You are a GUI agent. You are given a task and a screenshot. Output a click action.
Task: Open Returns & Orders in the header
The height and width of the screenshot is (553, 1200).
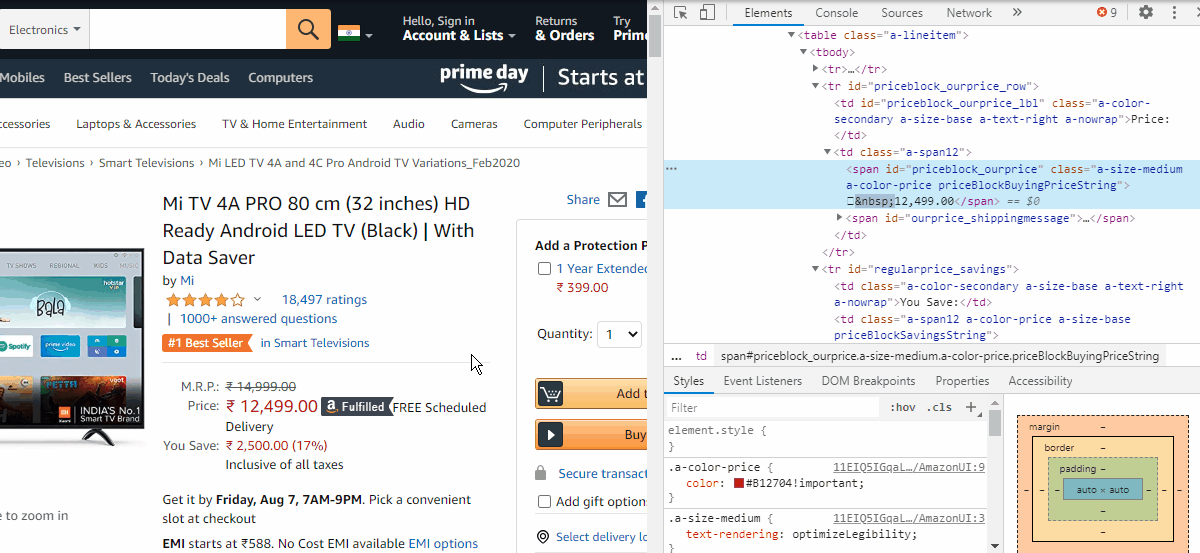point(565,29)
